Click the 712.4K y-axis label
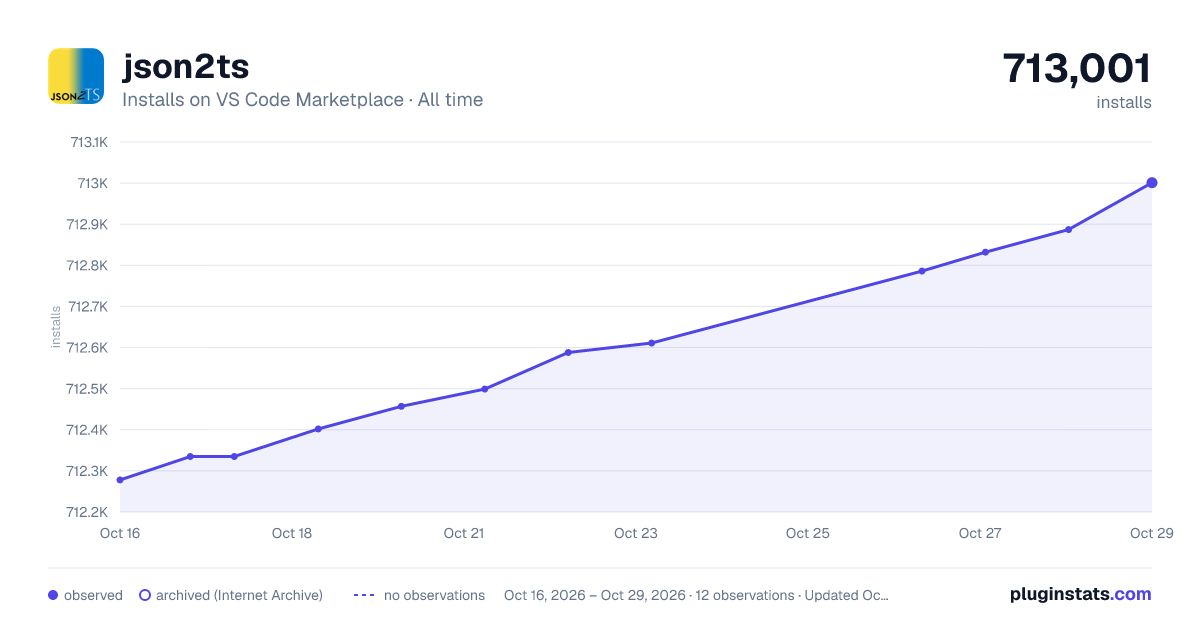Image resolution: width=1200 pixels, height=630 pixels. pos(87,430)
